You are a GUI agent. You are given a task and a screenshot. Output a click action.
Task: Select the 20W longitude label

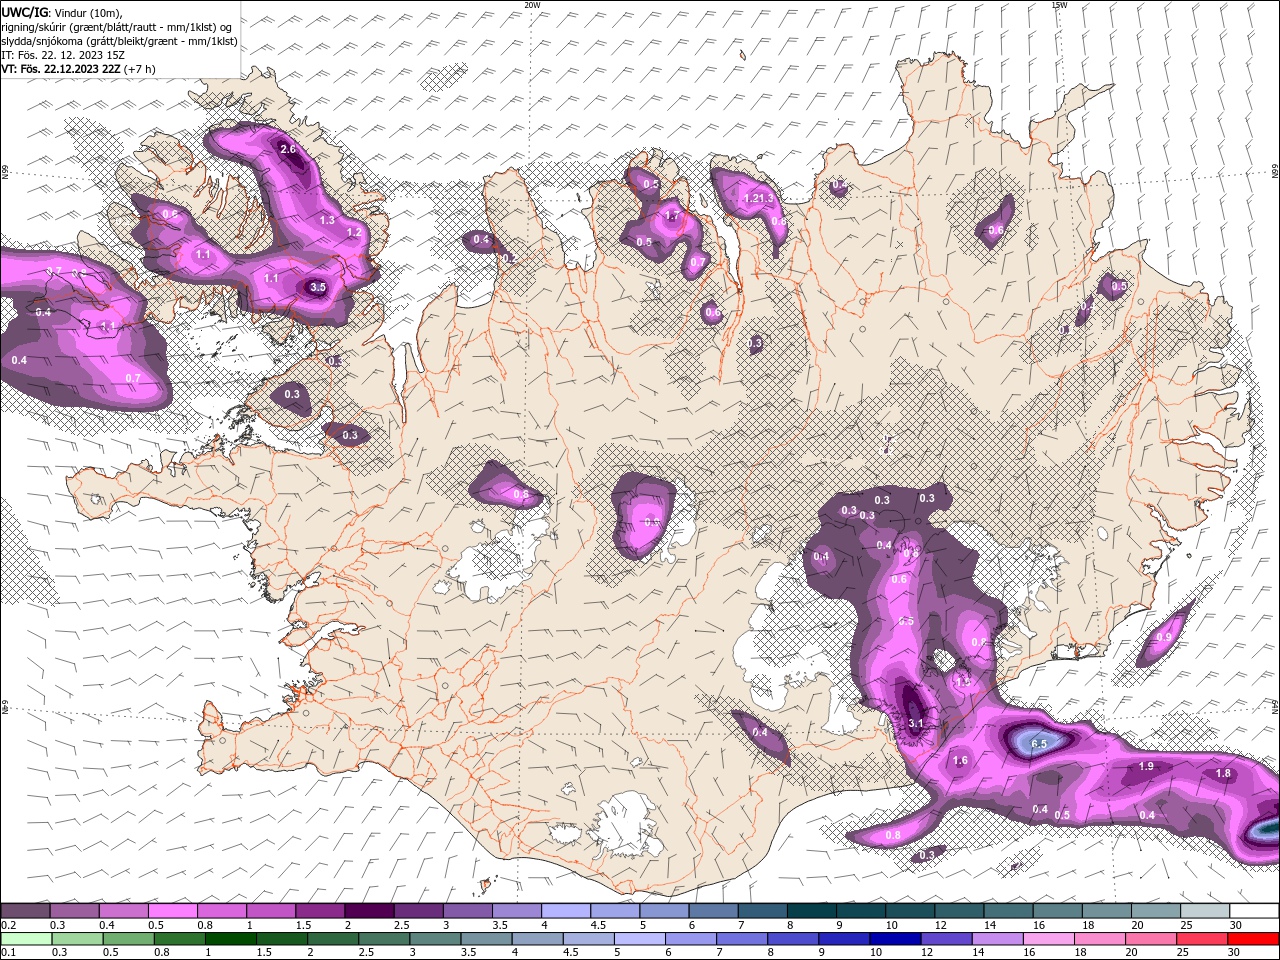coord(532,5)
